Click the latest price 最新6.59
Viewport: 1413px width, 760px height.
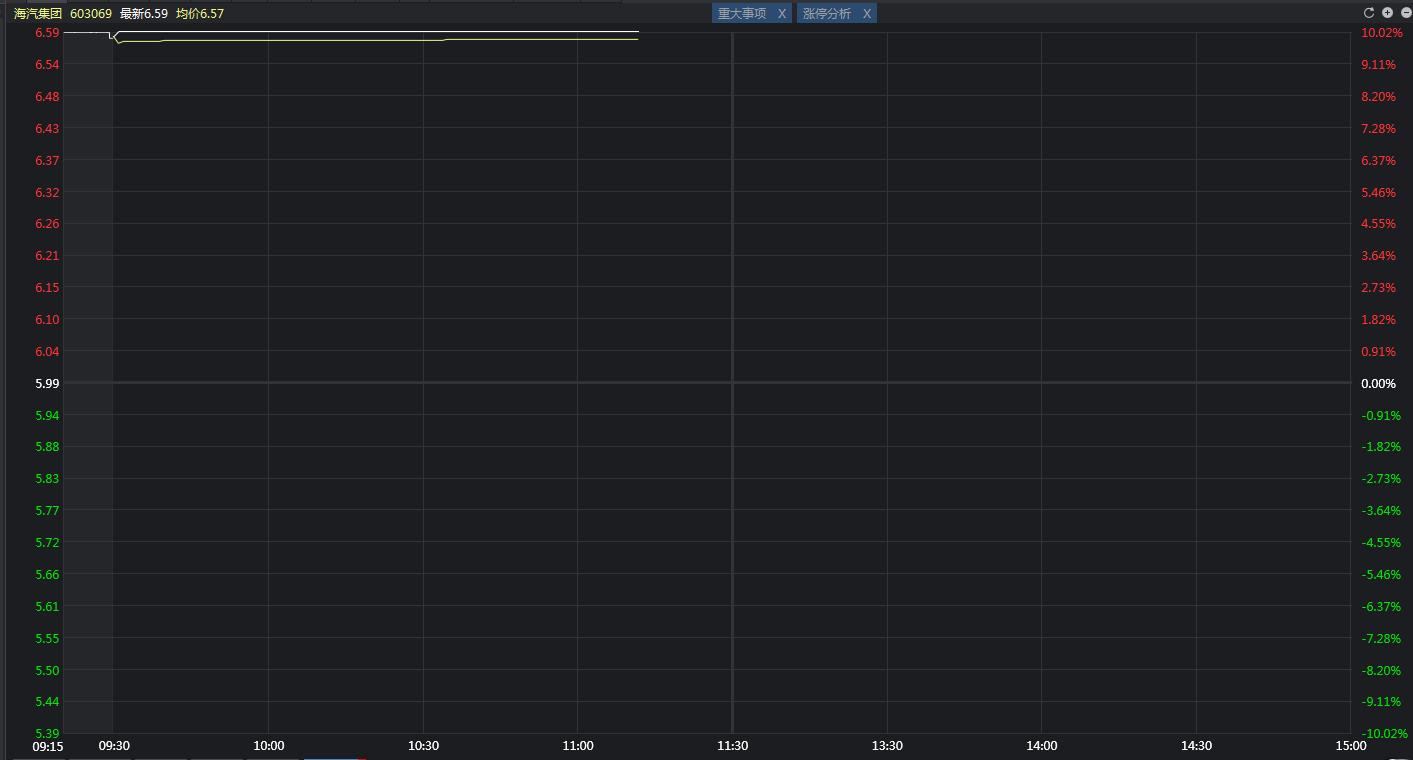(144, 13)
